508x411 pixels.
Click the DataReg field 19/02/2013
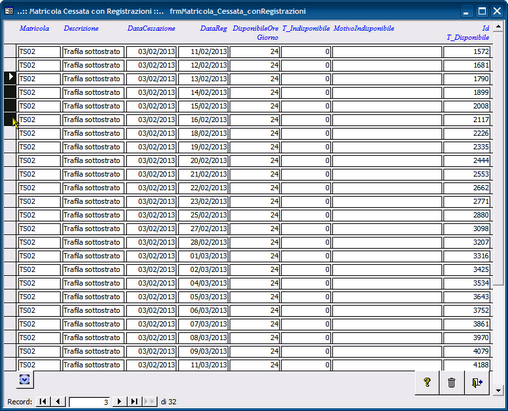click(203, 147)
